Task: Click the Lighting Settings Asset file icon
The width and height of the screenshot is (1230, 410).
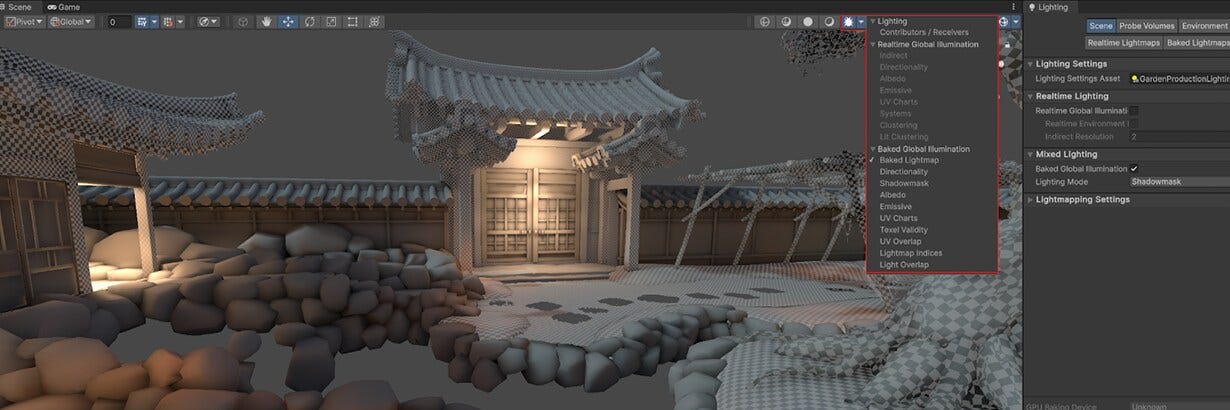Action: click(1135, 78)
